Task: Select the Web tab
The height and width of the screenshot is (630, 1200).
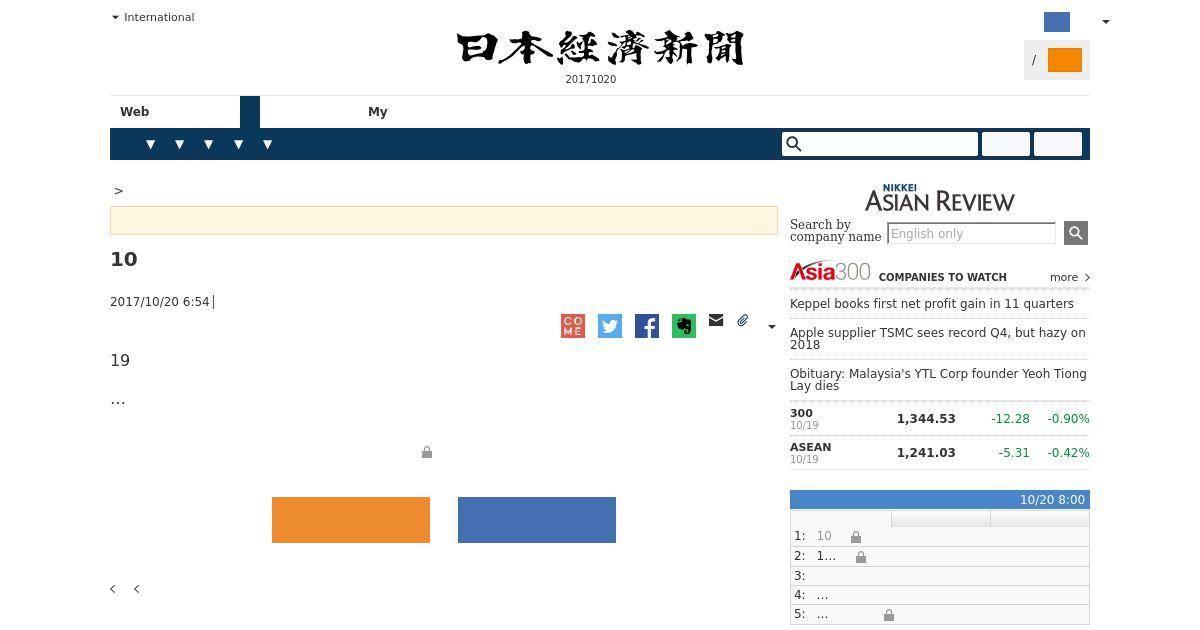Action: tap(135, 112)
